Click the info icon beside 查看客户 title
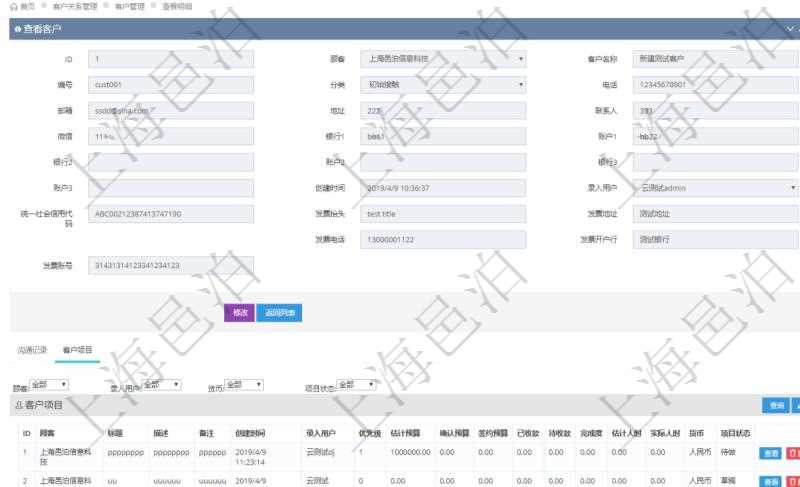800x487 pixels. [x=18, y=30]
